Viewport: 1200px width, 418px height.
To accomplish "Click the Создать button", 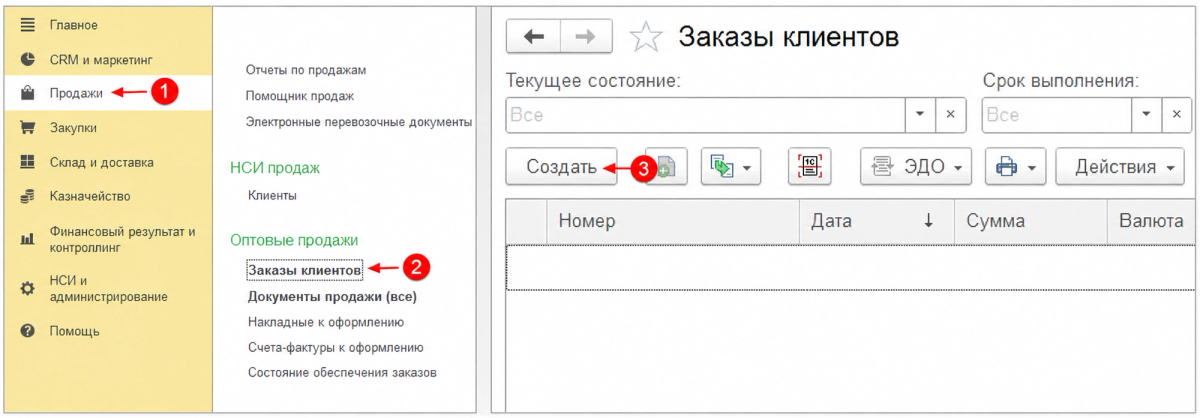I will pos(561,167).
